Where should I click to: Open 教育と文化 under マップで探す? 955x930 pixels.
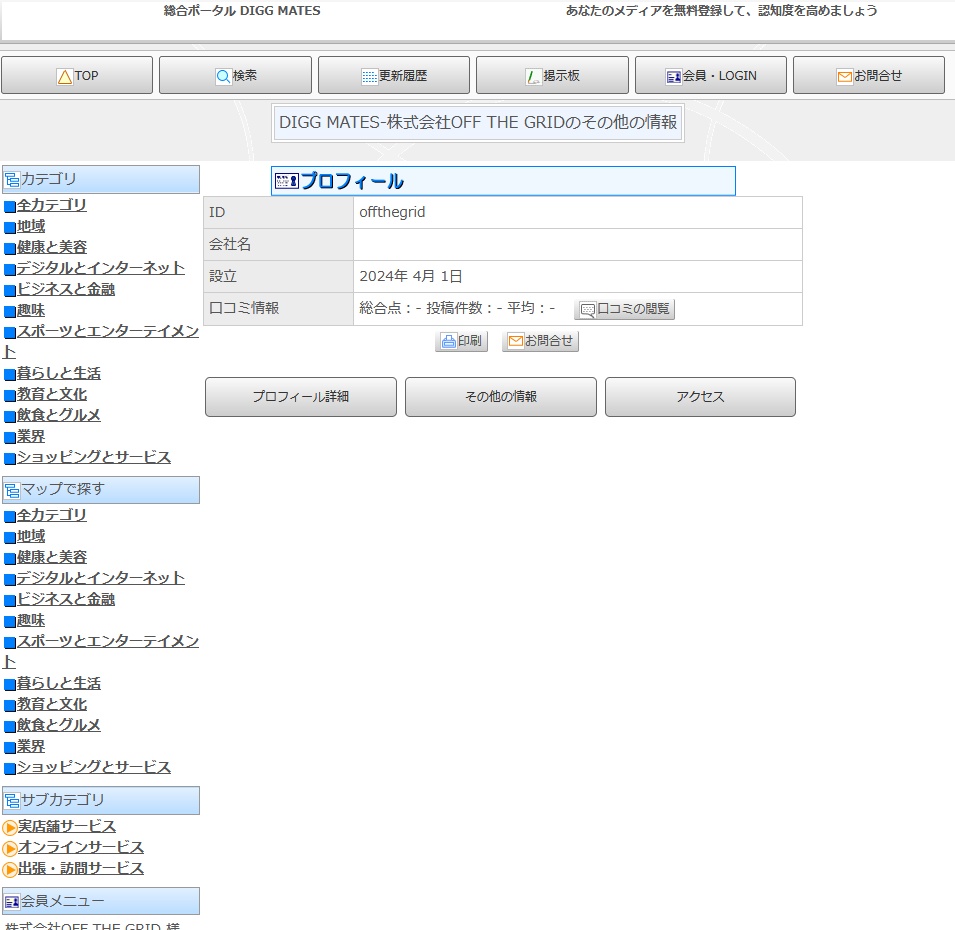point(52,705)
